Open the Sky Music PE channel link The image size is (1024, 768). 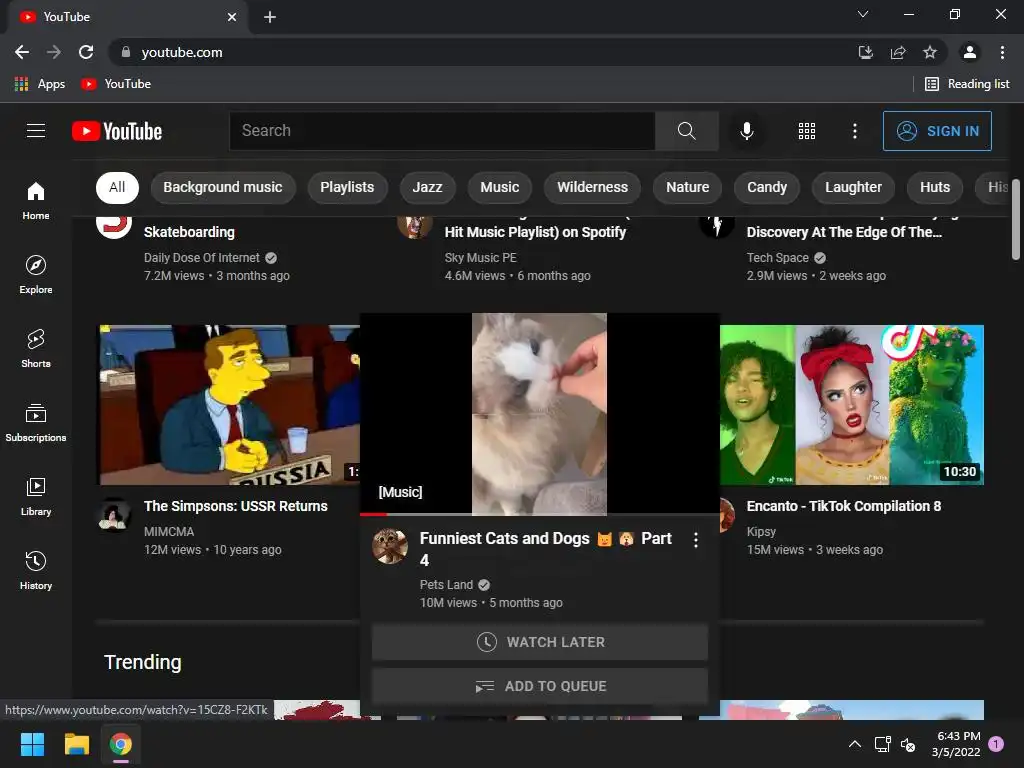[481, 258]
